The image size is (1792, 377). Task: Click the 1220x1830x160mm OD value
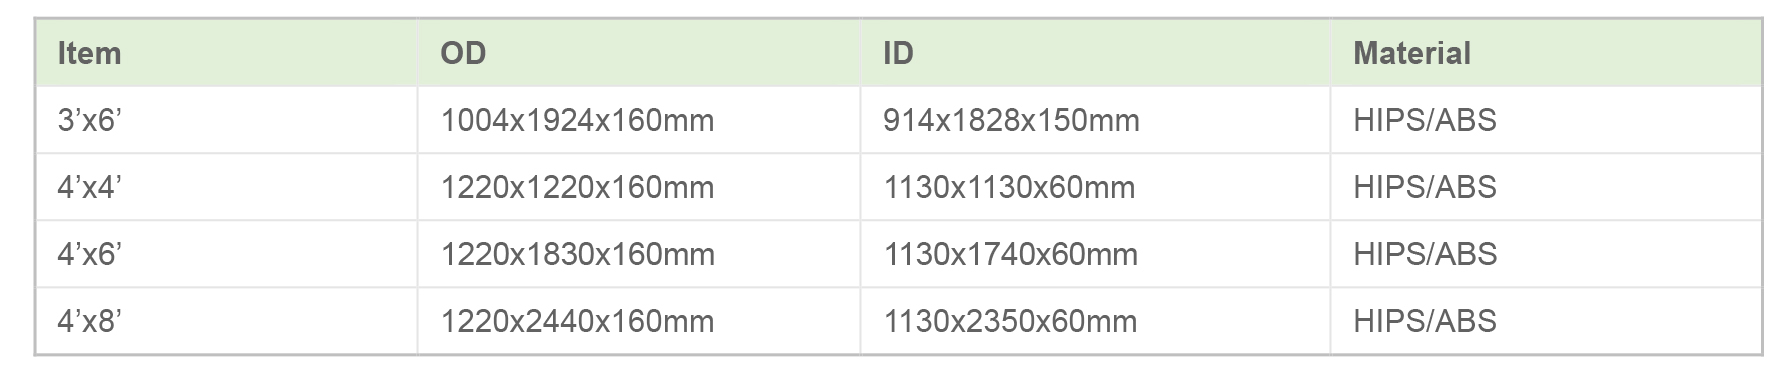point(578,255)
